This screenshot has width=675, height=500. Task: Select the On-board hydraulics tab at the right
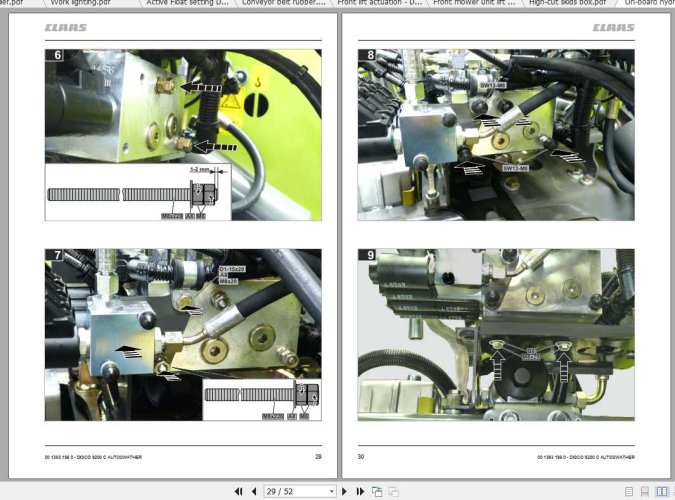coord(649,3)
